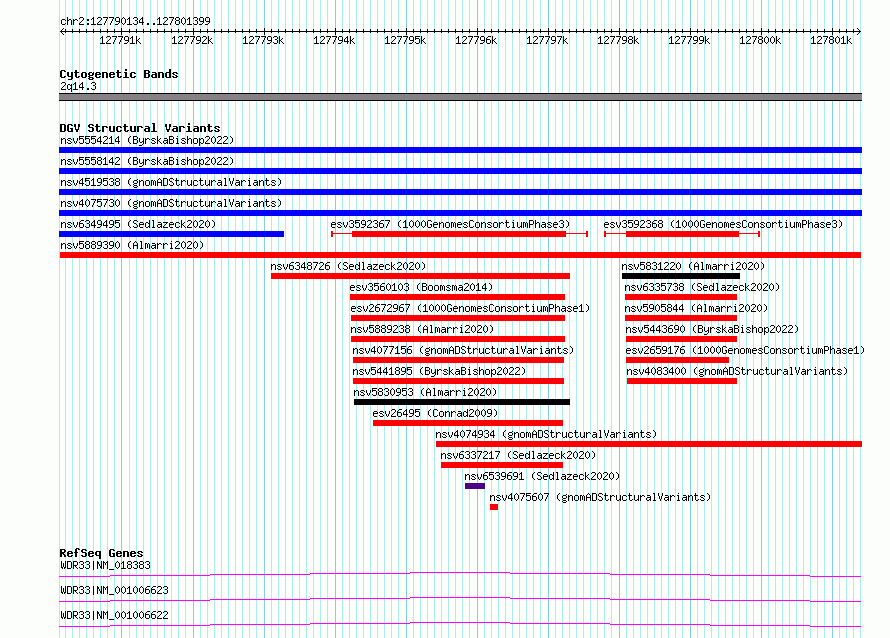Screen dimensions: 890x638
Task: Click the blue bar under nsv5554214
Action: 460,150
